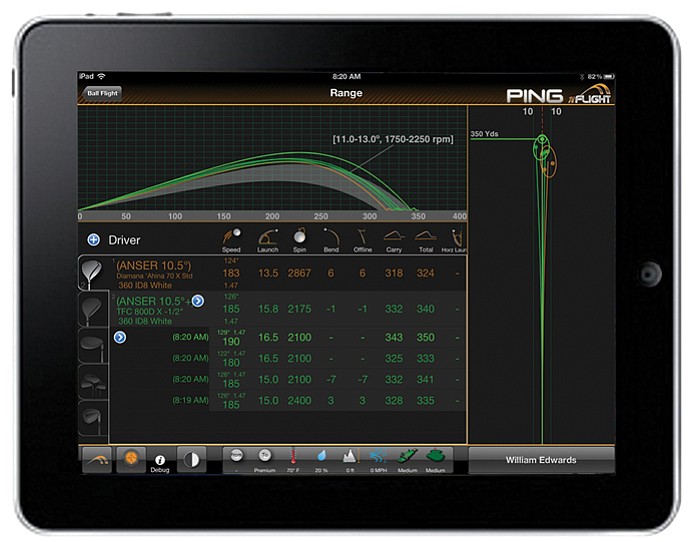
Task: Tap the Ball Flight back button
Action: coord(101,93)
